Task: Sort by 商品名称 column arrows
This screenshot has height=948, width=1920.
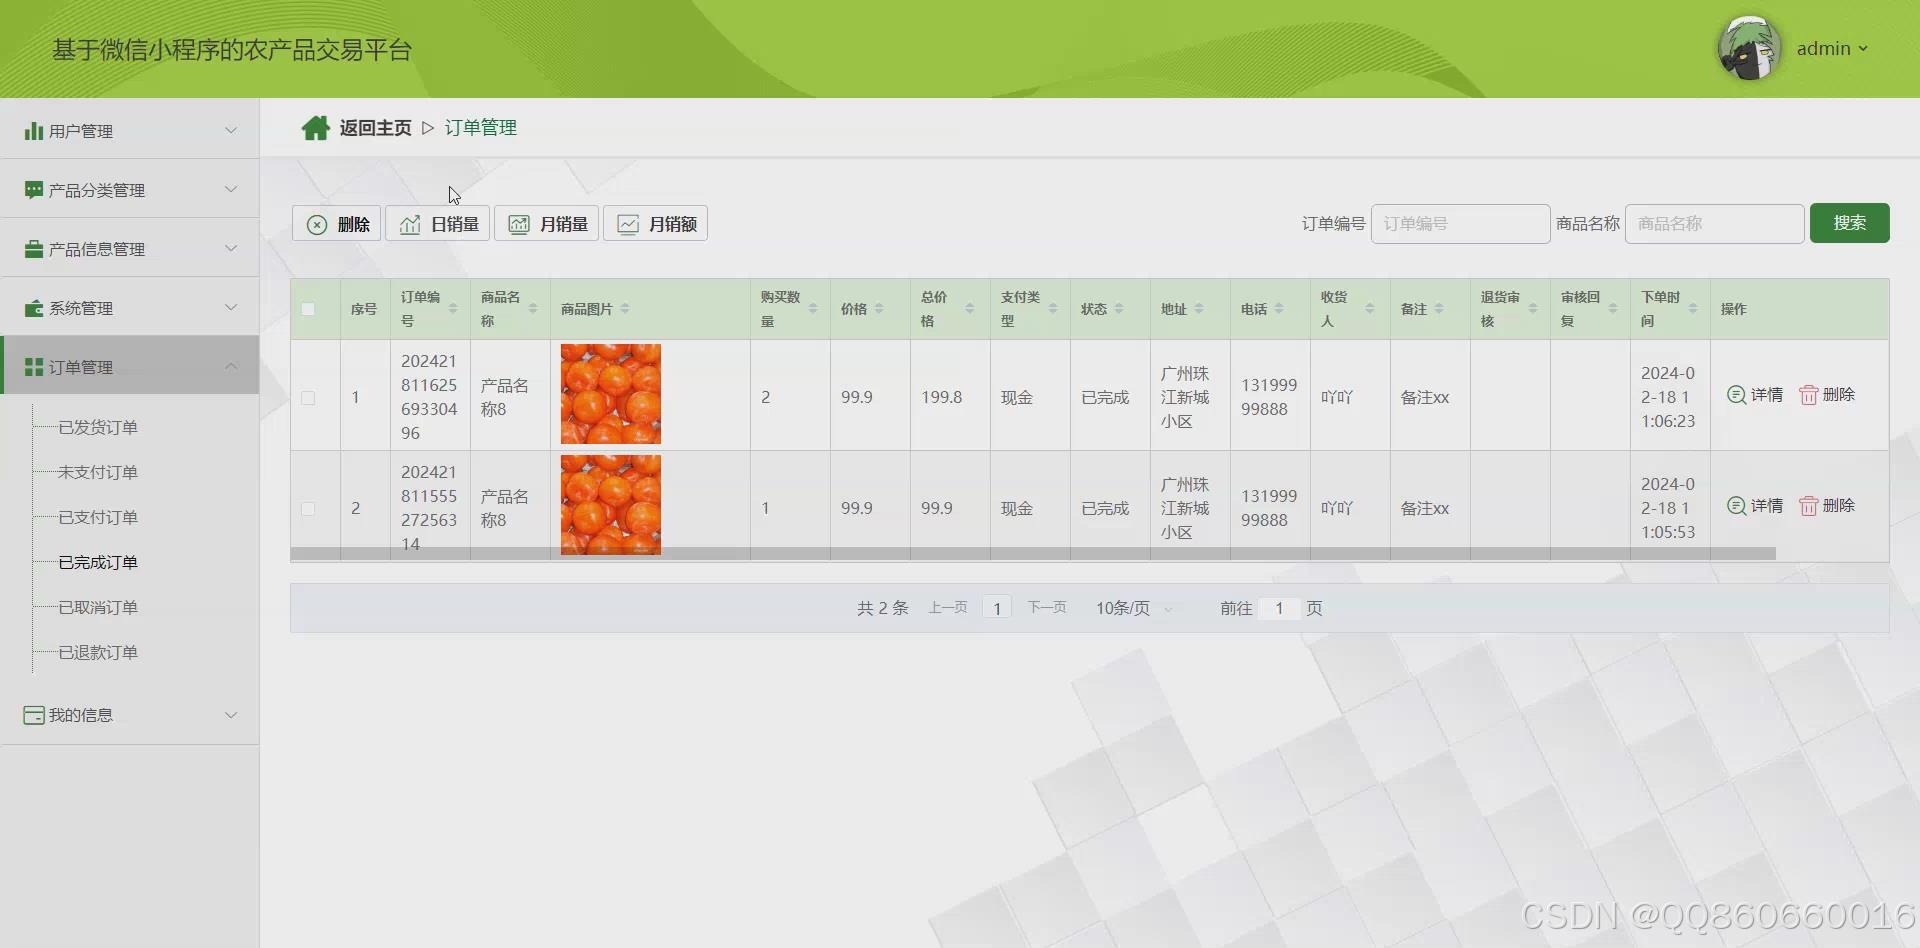Action: click(x=533, y=309)
